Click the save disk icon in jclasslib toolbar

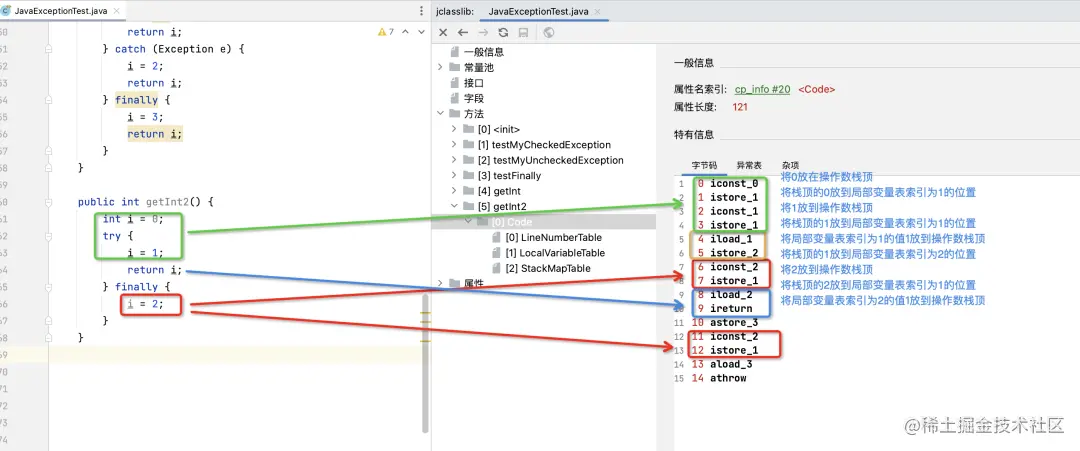[x=523, y=32]
